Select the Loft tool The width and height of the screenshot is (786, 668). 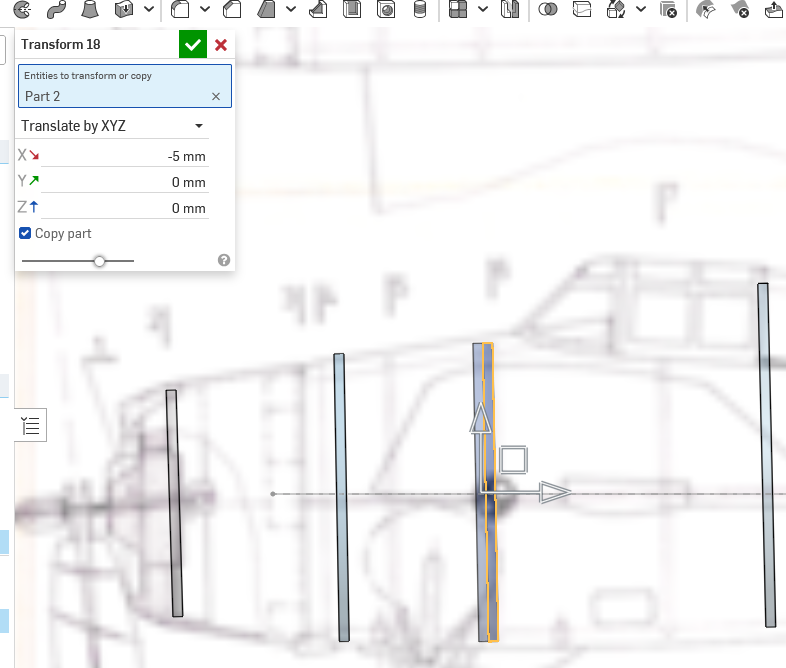[x=90, y=9]
